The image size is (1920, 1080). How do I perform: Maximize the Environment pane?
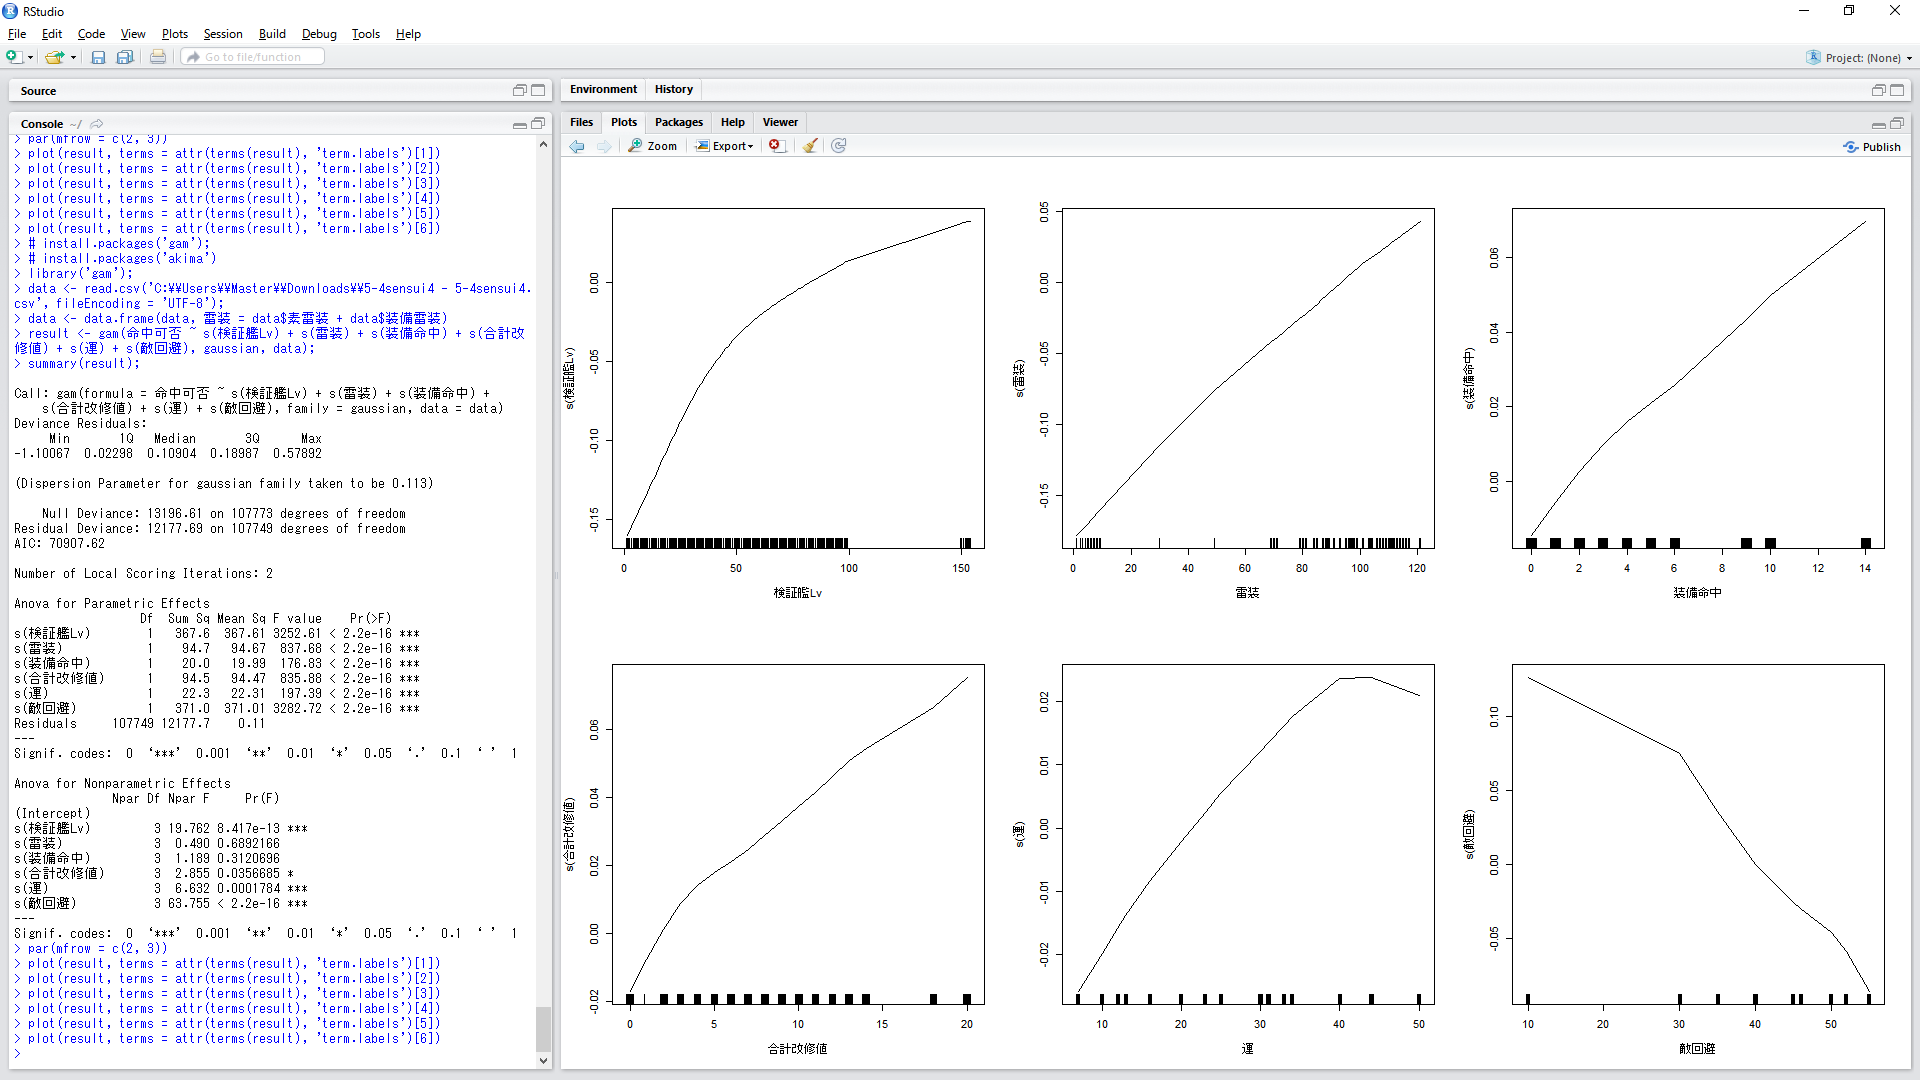pos(1897,90)
